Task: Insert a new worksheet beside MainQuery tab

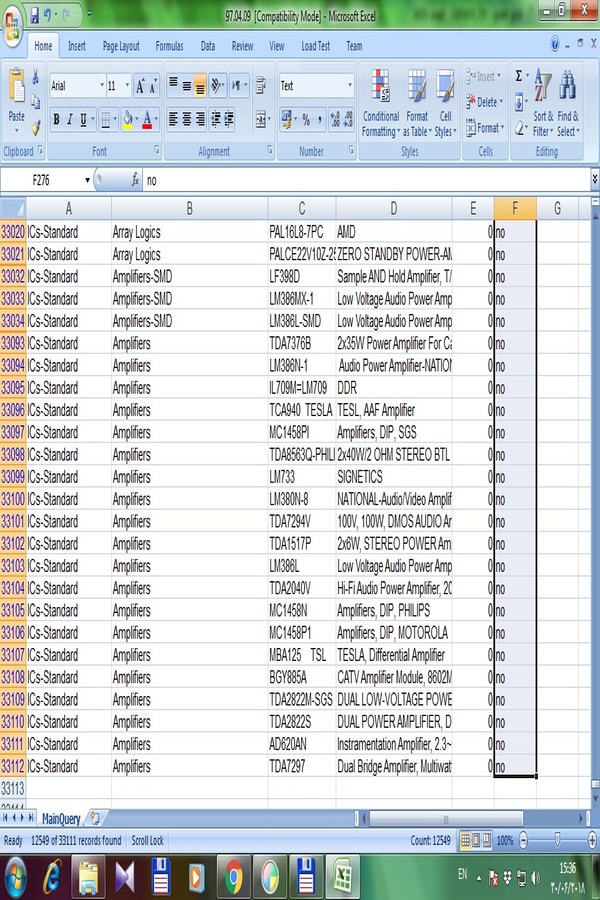Action: (95, 818)
